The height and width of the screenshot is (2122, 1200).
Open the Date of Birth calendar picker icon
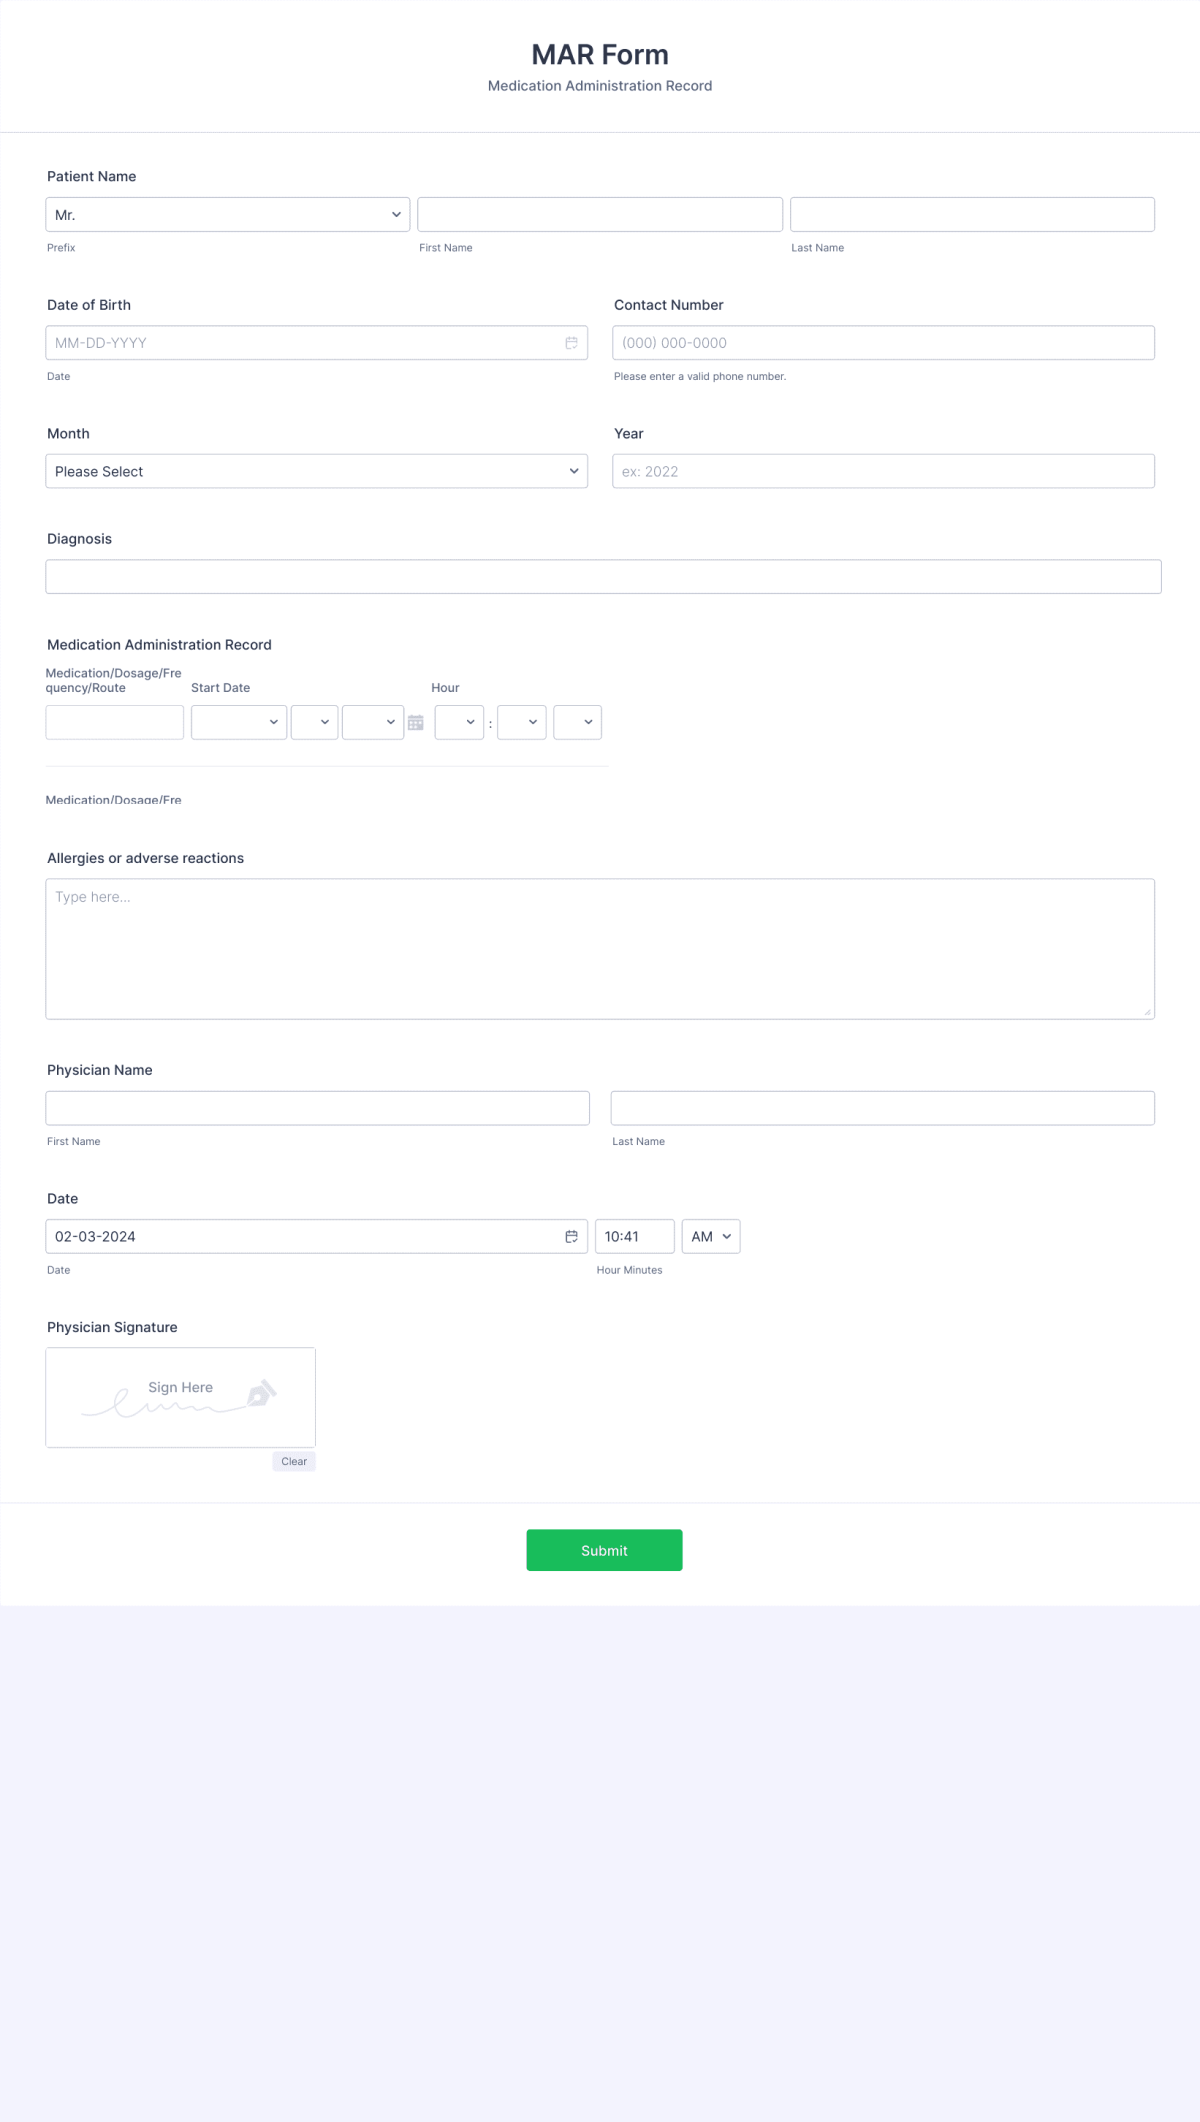pos(572,343)
